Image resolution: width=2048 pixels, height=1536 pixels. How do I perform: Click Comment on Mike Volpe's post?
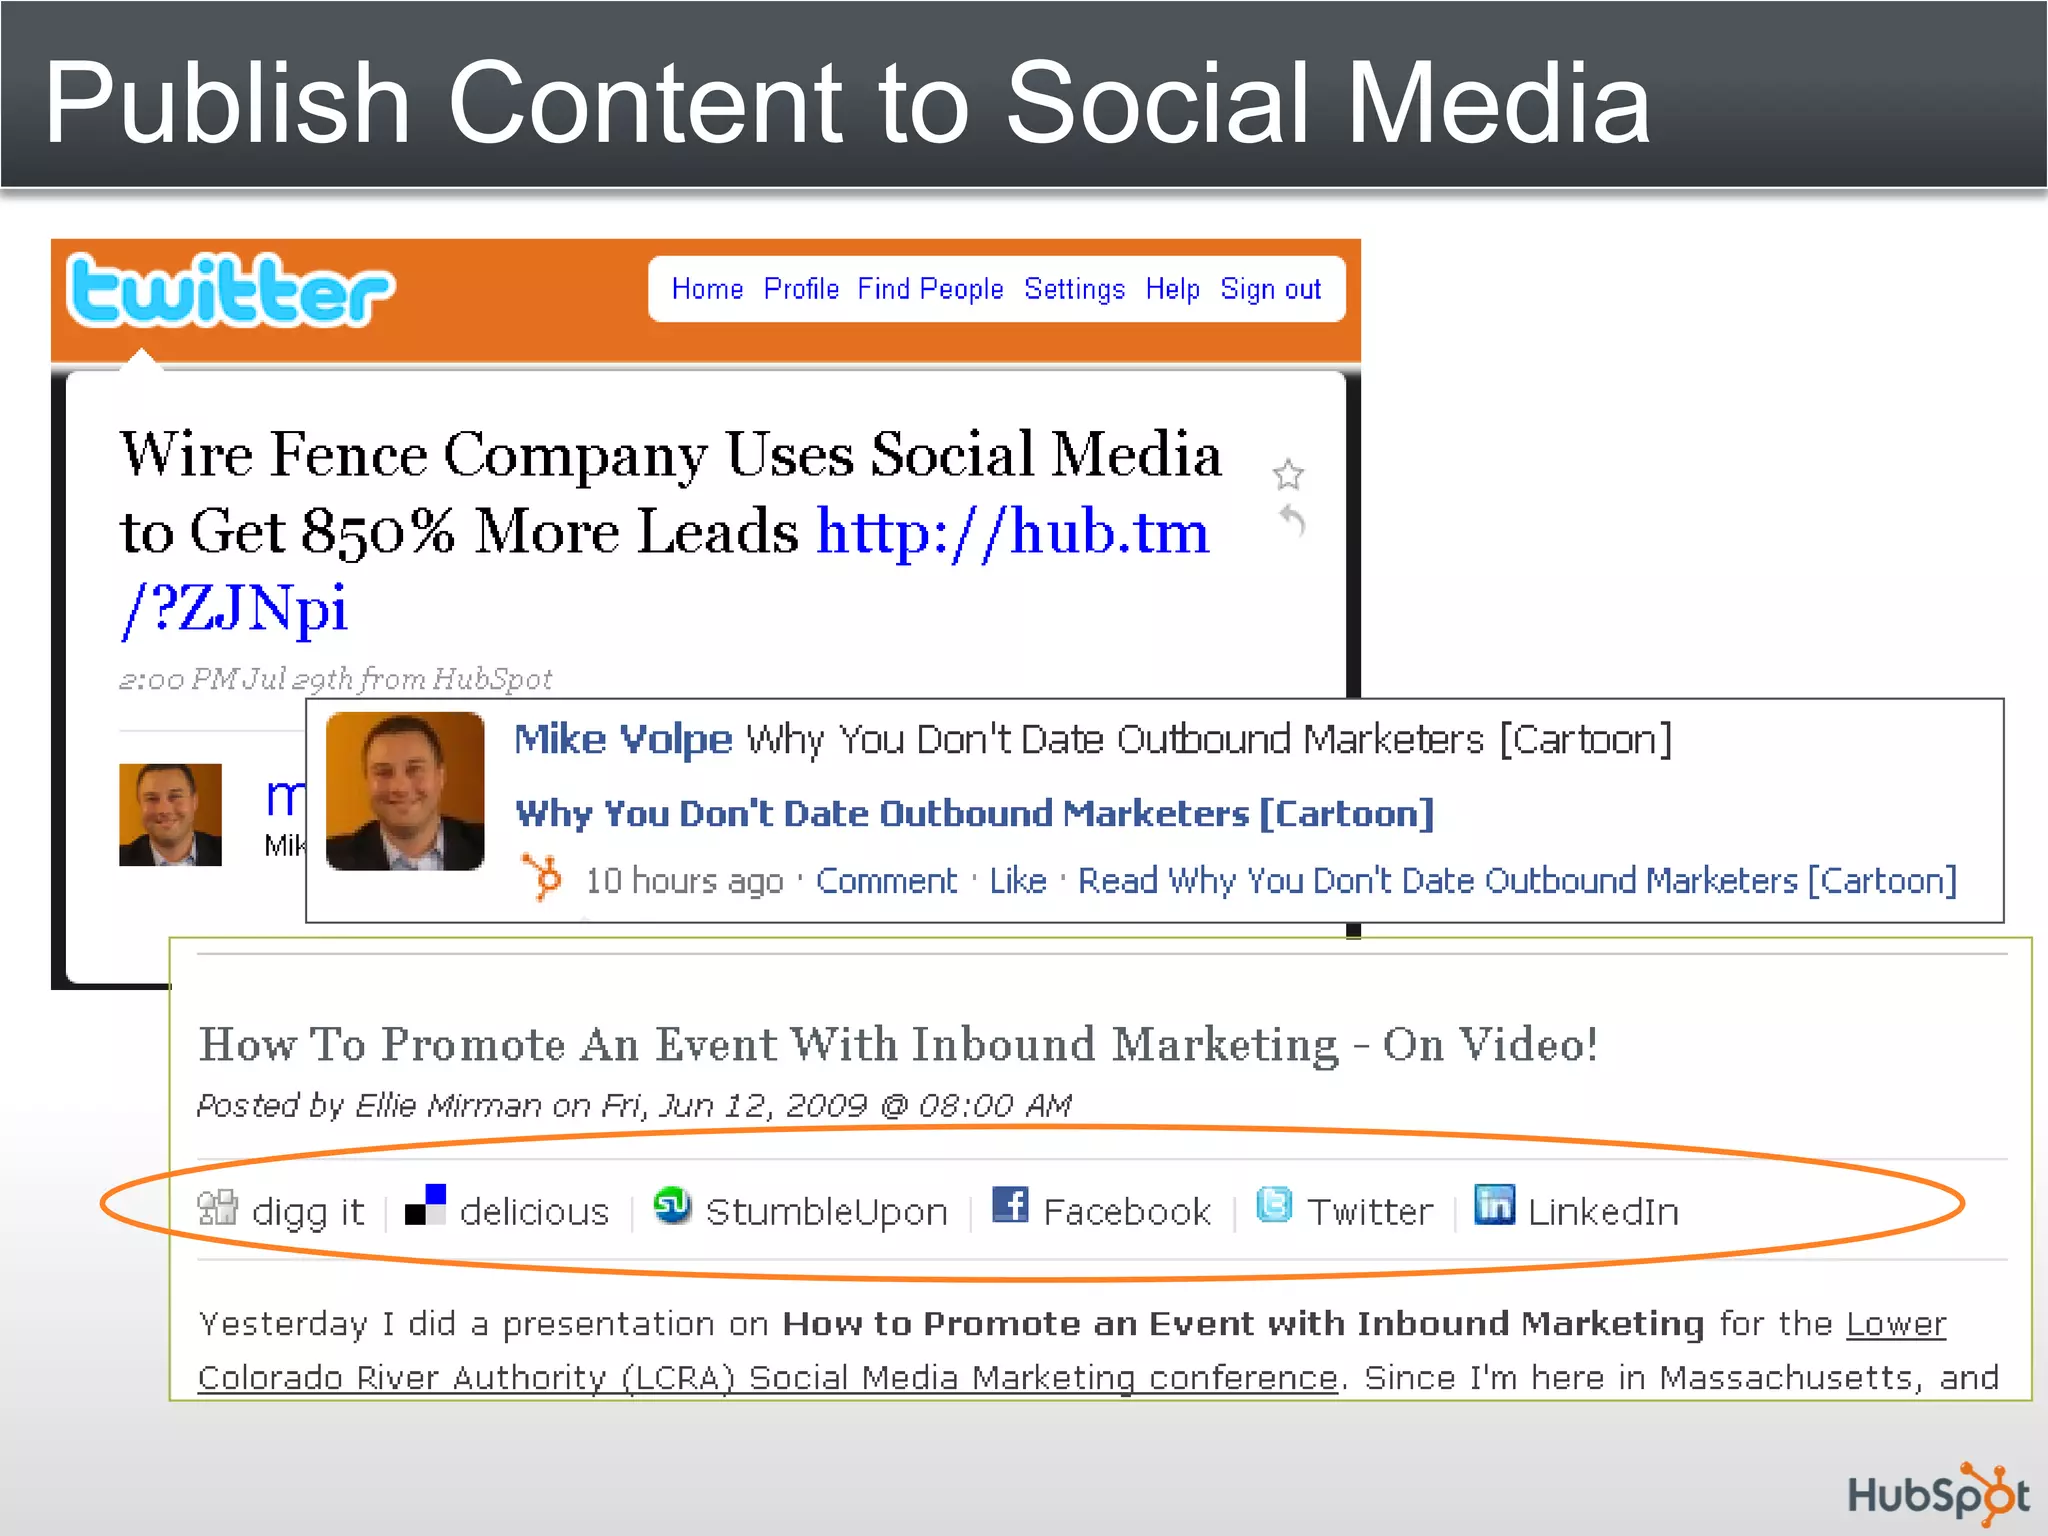pyautogui.click(x=886, y=880)
